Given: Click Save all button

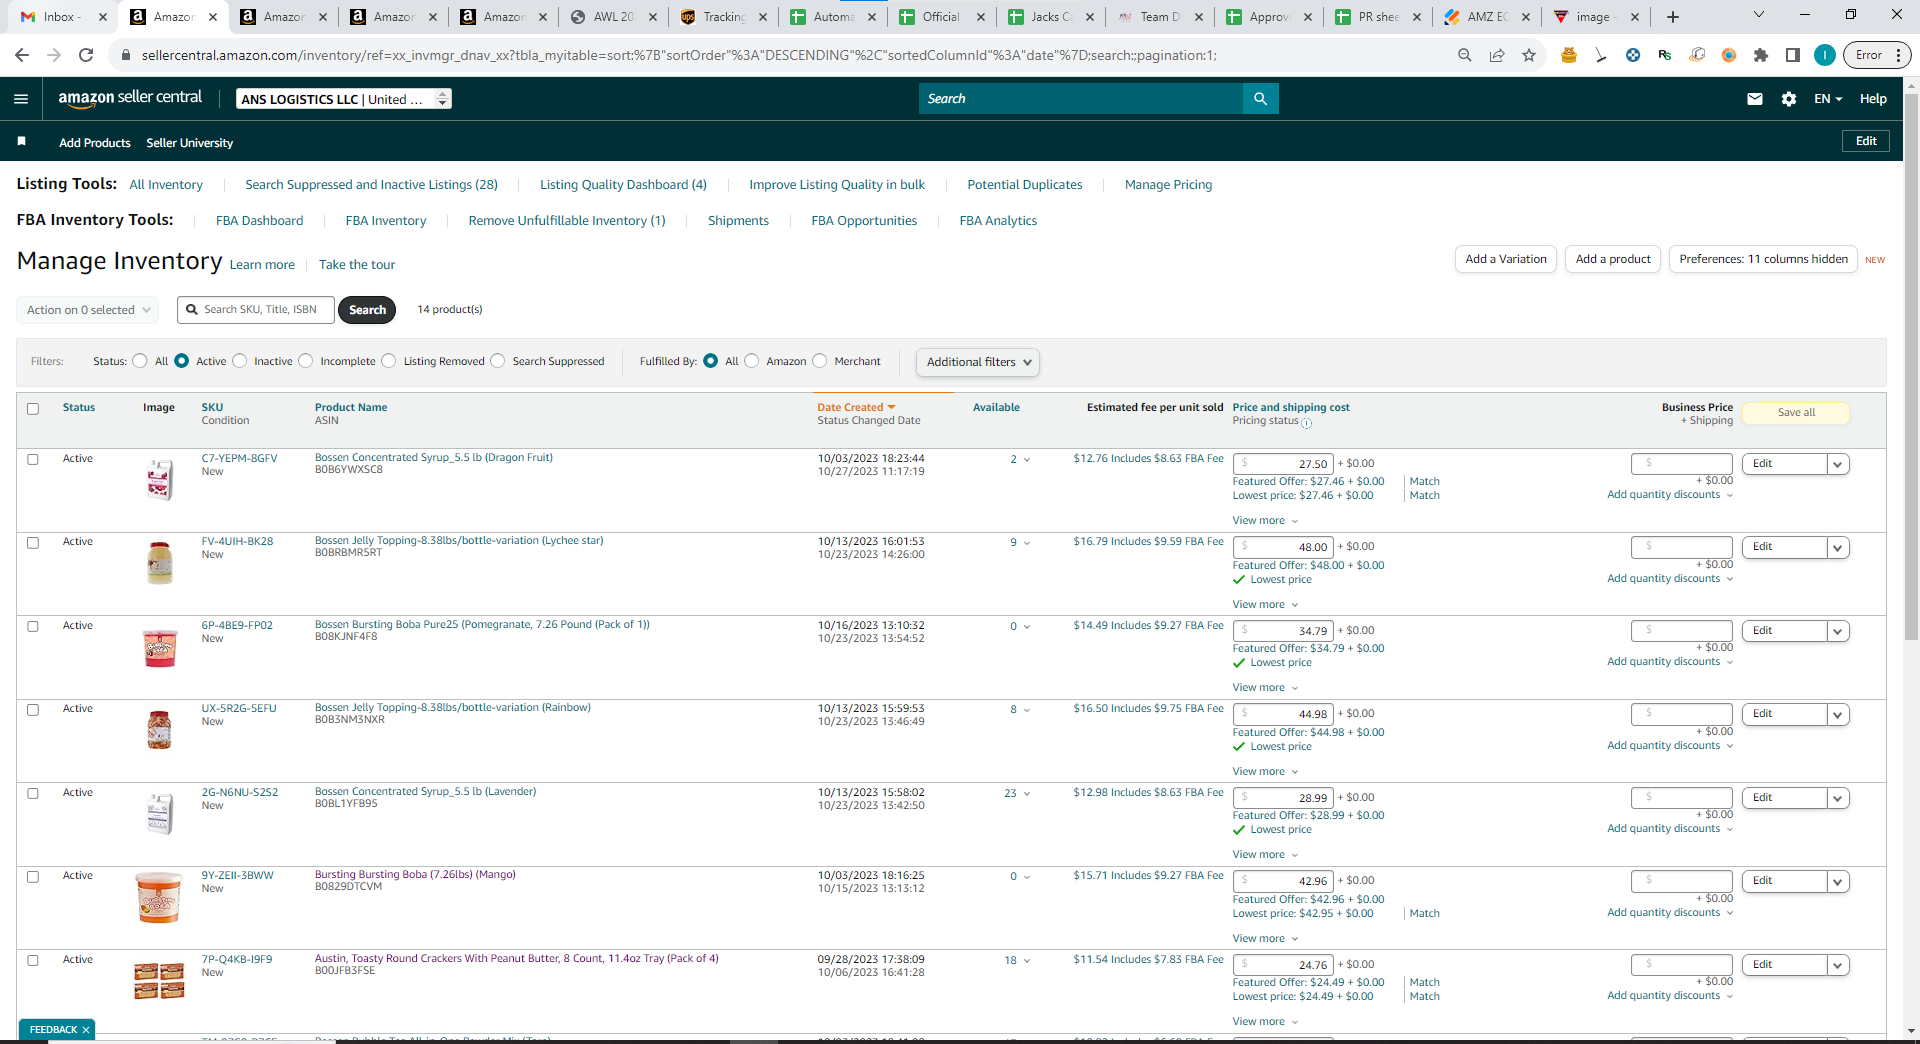Looking at the screenshot, I should click(1796, 413).
